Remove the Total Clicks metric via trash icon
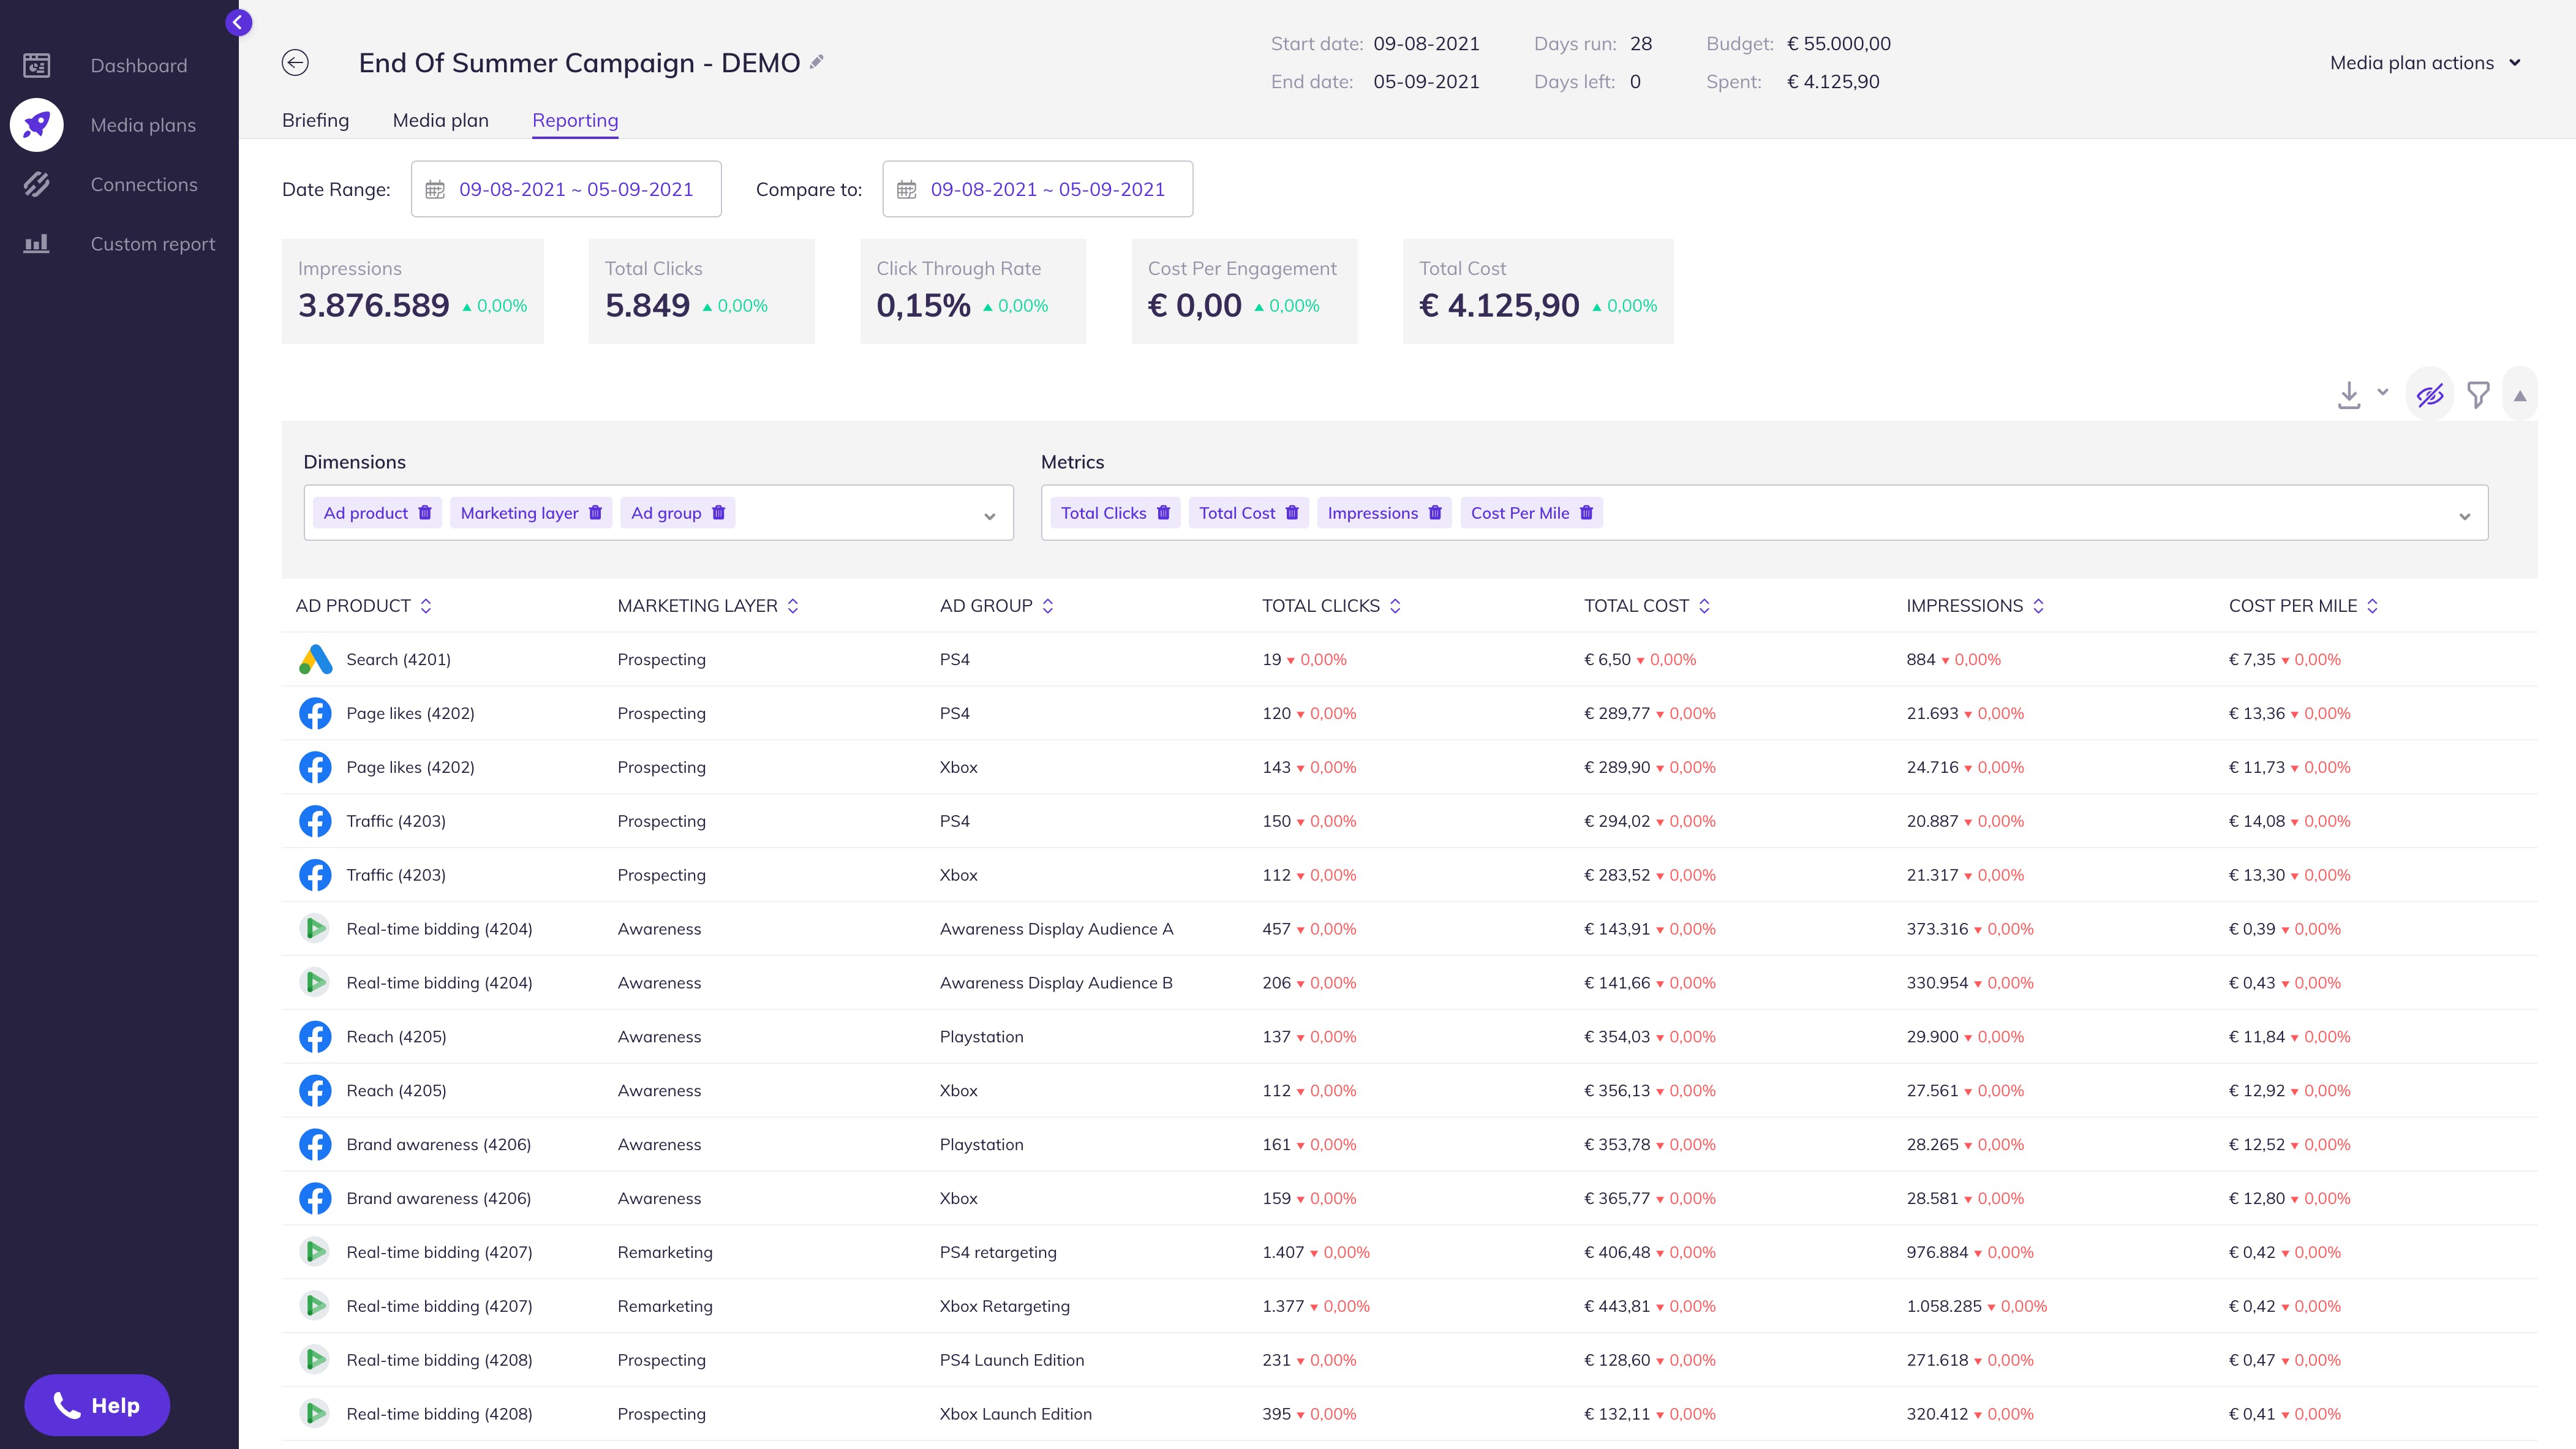Viewport: 2576px width, 1449px height. coord(1163,513)
